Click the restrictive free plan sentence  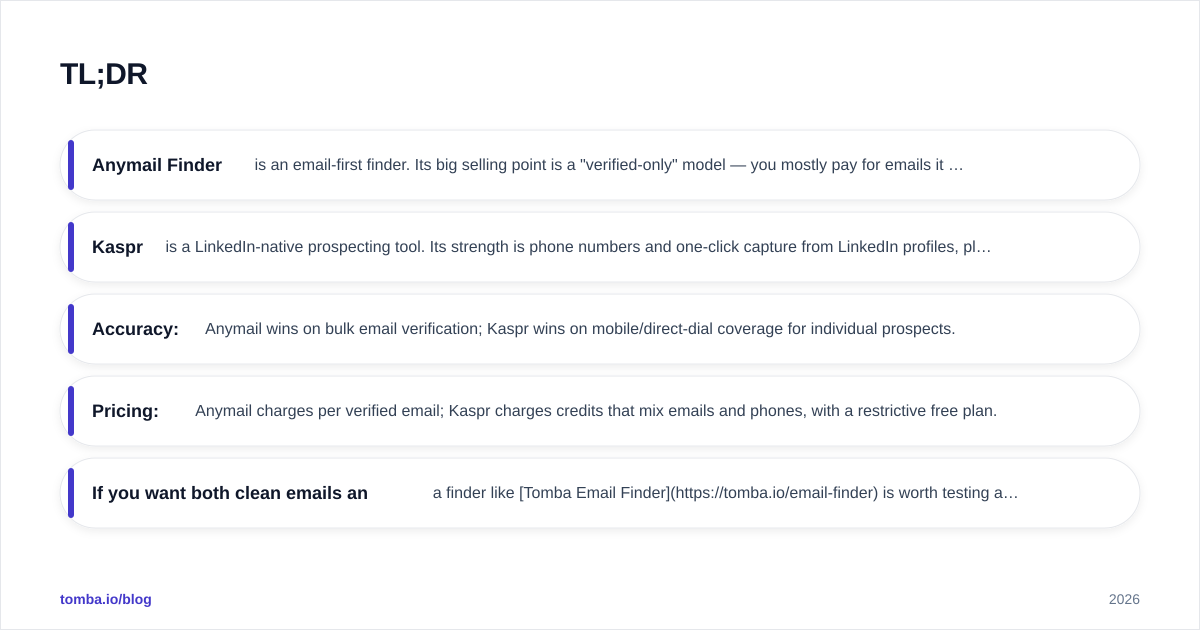coord(596,411)
